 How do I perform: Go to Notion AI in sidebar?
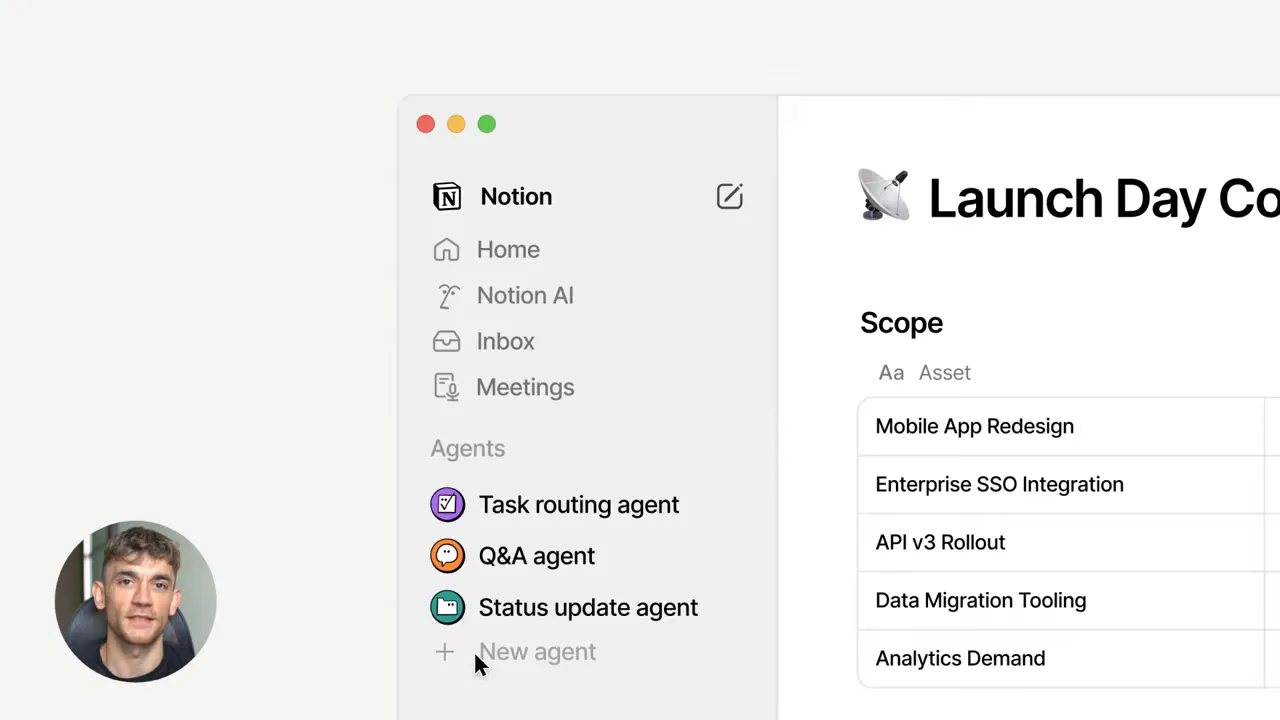coord(525,296)
